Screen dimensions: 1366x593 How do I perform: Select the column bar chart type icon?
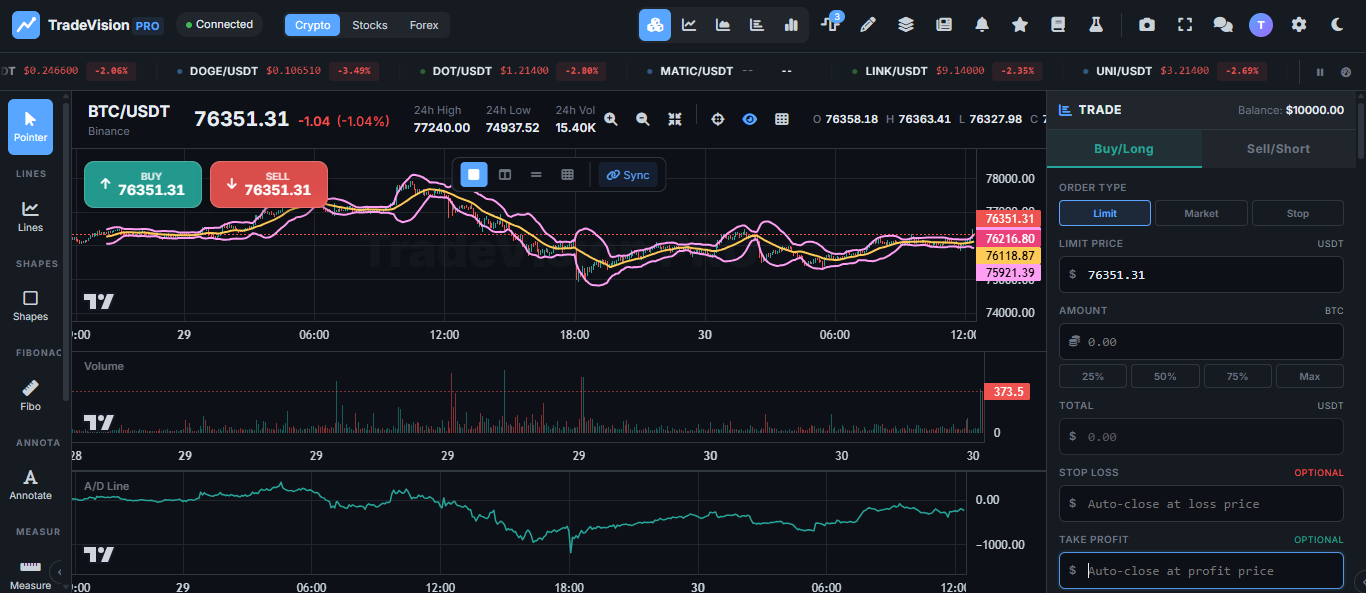pyautogui.click(x=791, y=25)
